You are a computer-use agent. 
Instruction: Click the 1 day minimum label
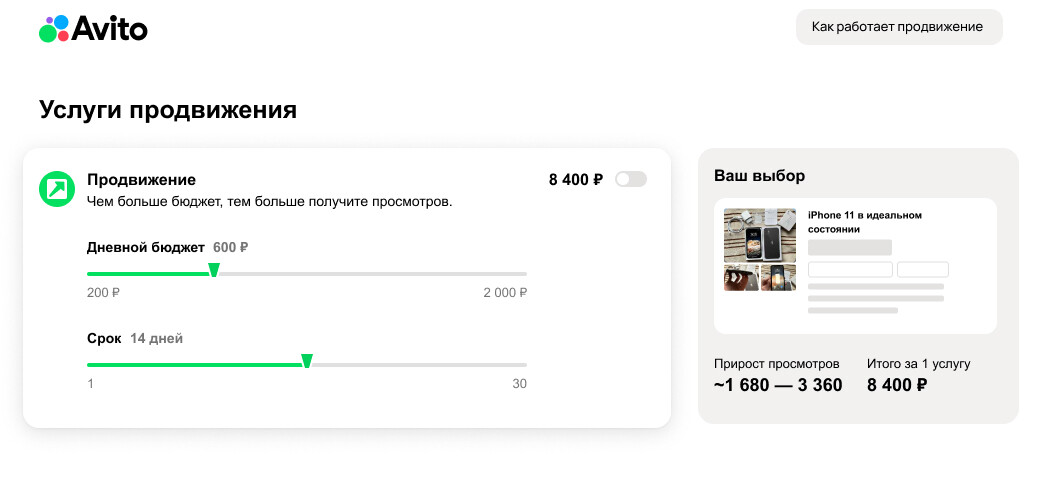coord(90,384)
